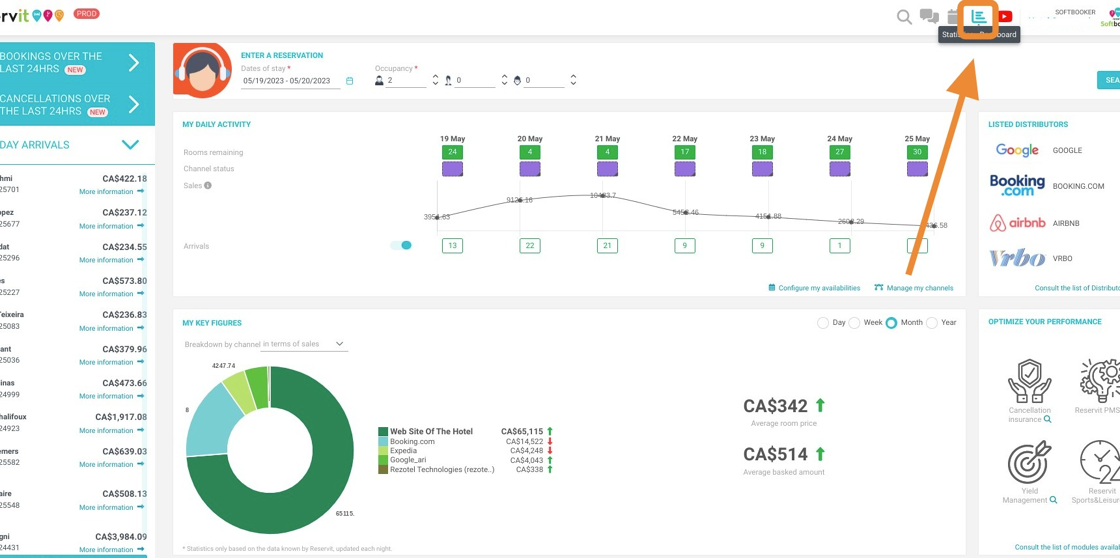Collapse the Day Arrivals chevron
Image resolution: width=1120 pixels, height=558 pixels.
130,145
